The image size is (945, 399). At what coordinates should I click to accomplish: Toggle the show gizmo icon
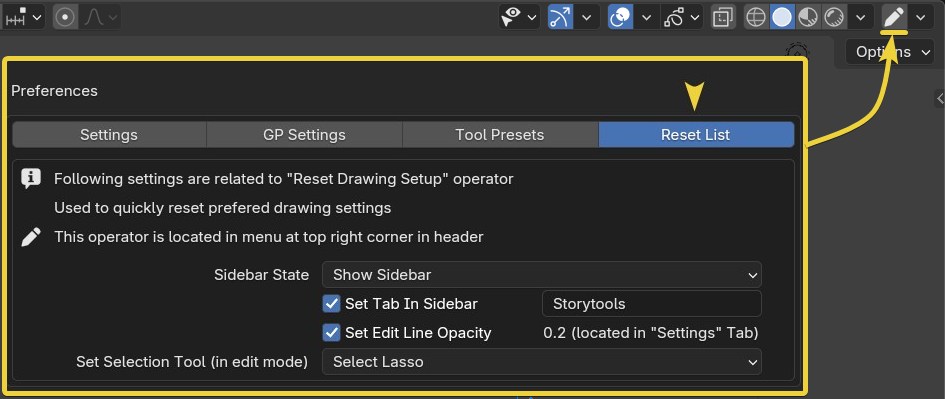coord(560,17)
